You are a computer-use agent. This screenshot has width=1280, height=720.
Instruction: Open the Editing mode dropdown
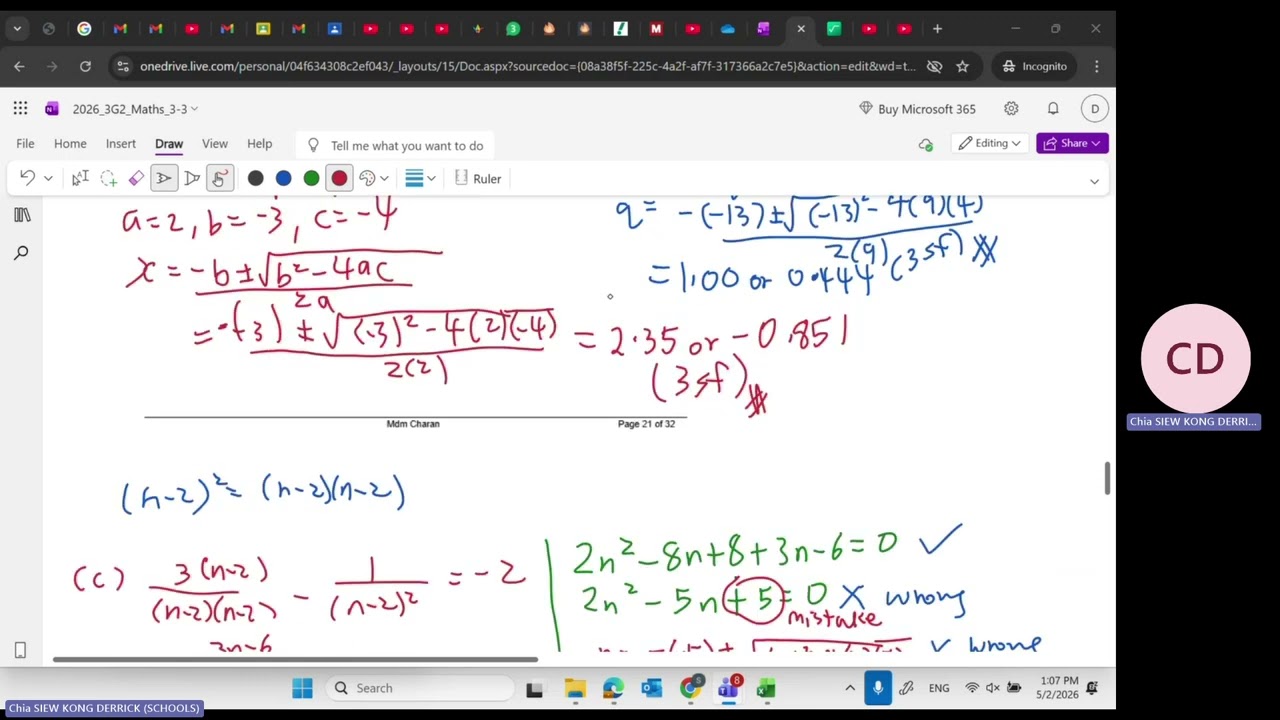tap(990, 143)
